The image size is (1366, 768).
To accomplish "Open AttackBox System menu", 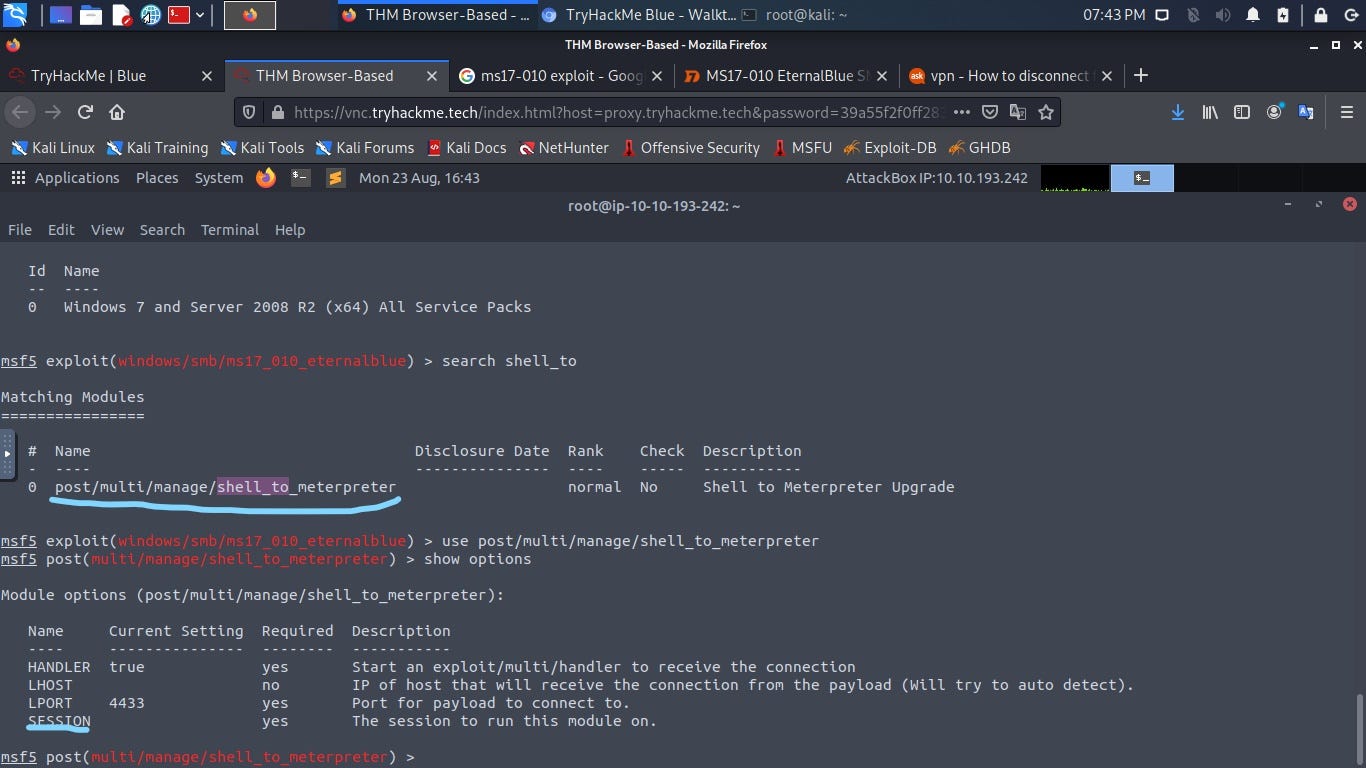I will (219, 178).
